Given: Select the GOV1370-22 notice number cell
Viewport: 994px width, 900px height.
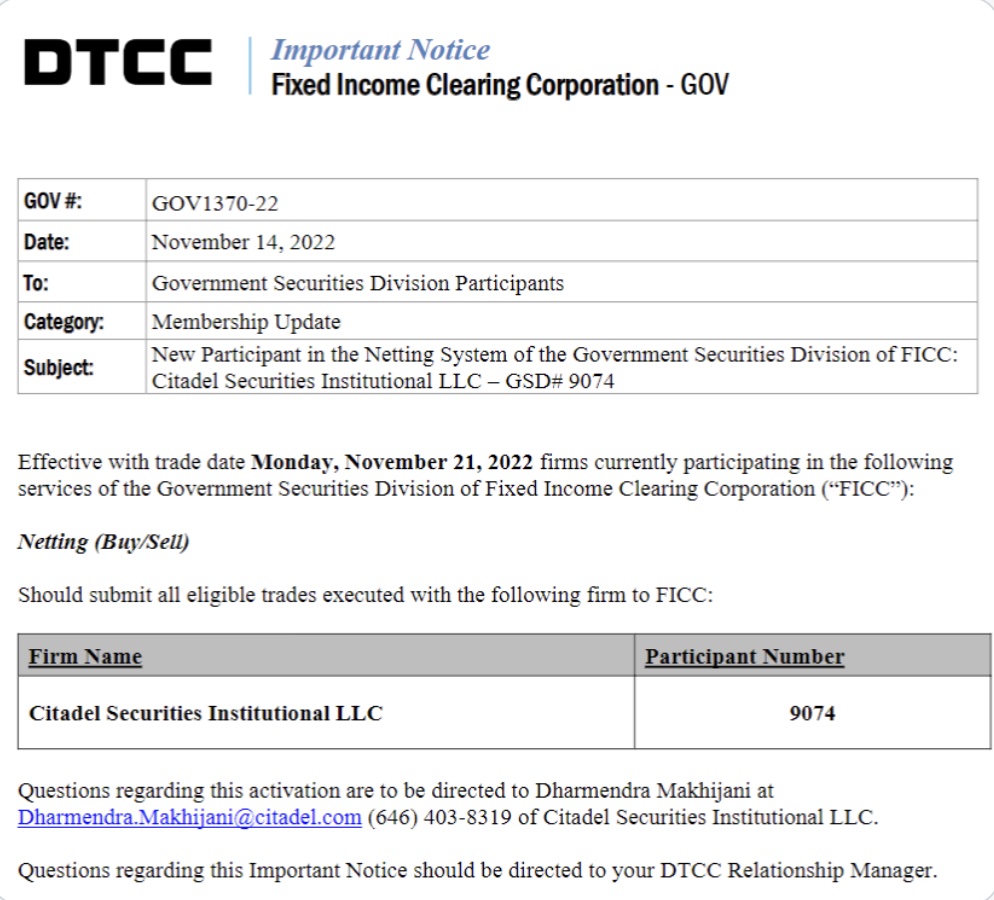Looking at the screenshot, I should [215, 203].
